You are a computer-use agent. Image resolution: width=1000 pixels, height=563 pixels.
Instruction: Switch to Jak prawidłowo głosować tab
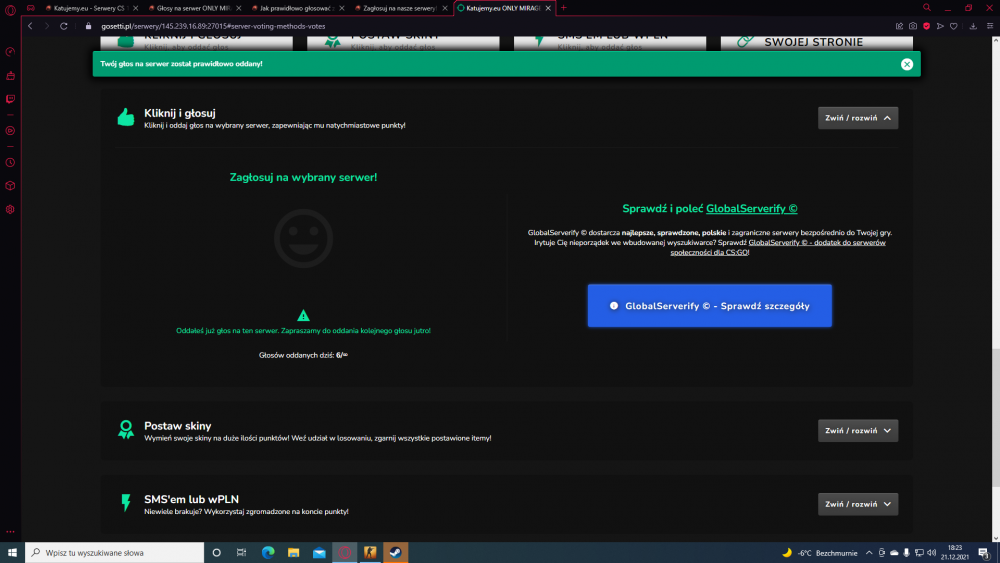click(x=297, y=8)
